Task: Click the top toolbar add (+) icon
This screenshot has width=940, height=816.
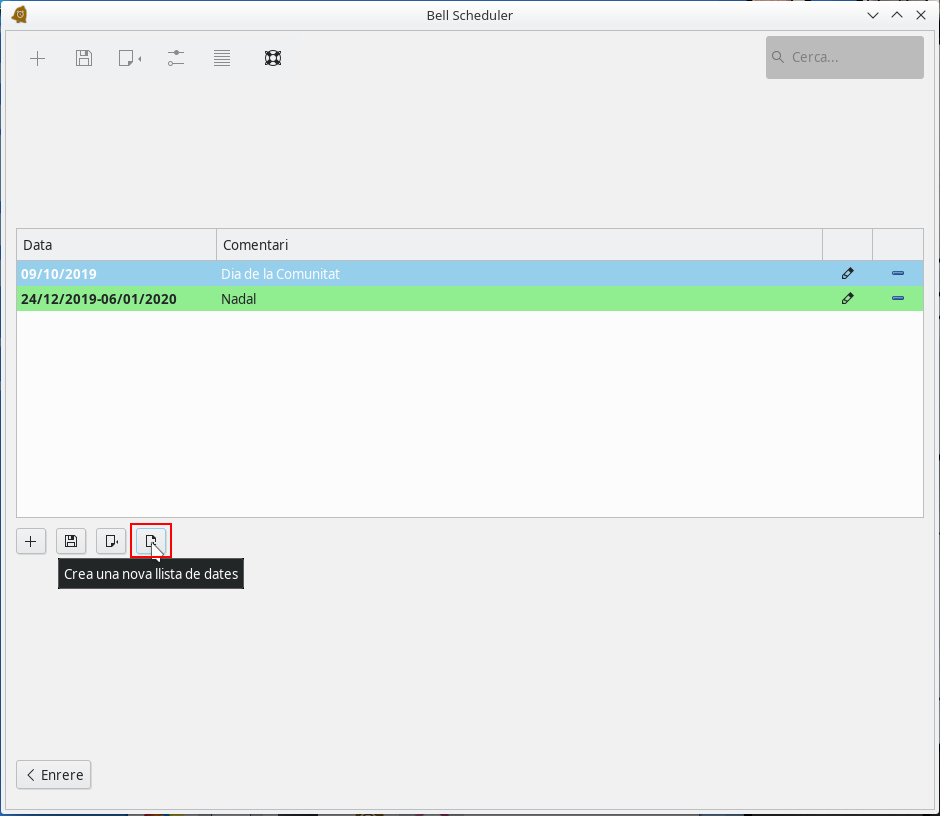Action: (37, 58)
